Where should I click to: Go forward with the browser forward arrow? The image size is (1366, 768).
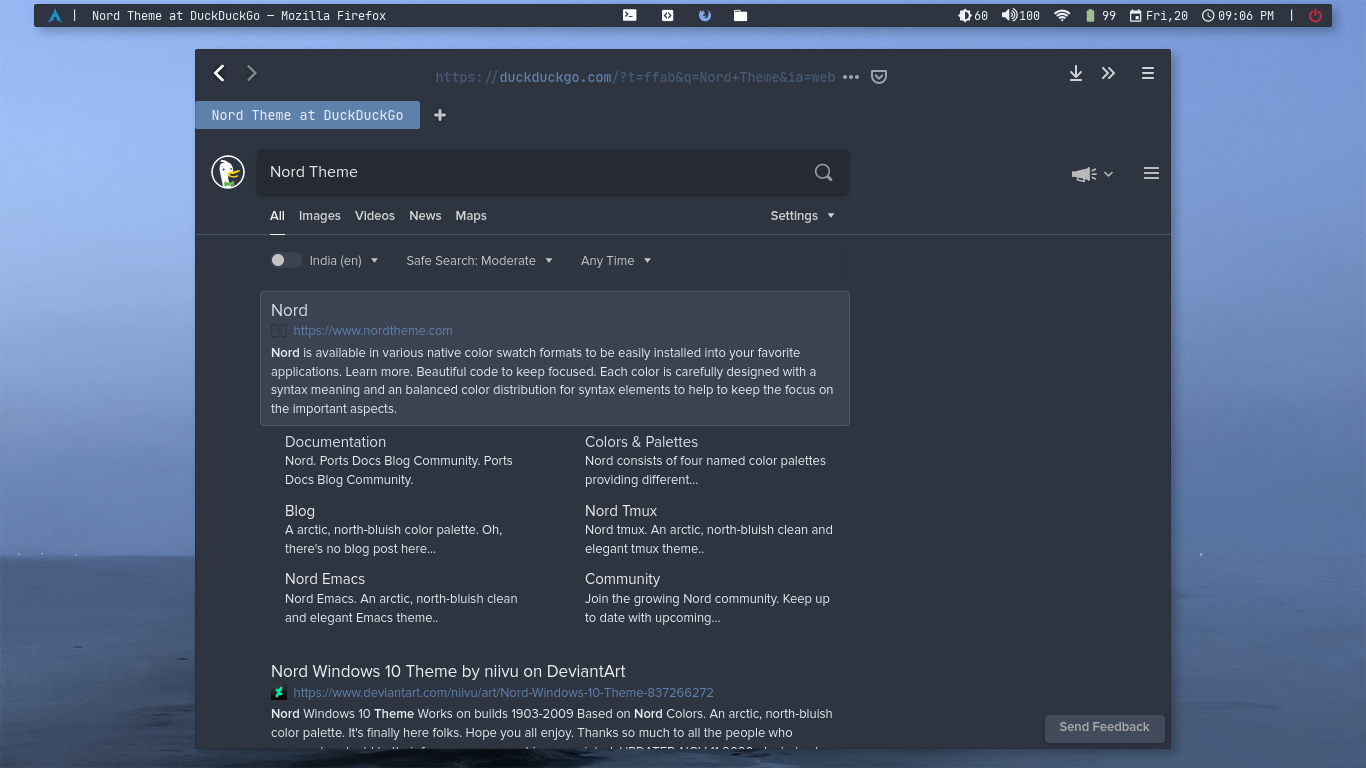[x=252, y=72]
